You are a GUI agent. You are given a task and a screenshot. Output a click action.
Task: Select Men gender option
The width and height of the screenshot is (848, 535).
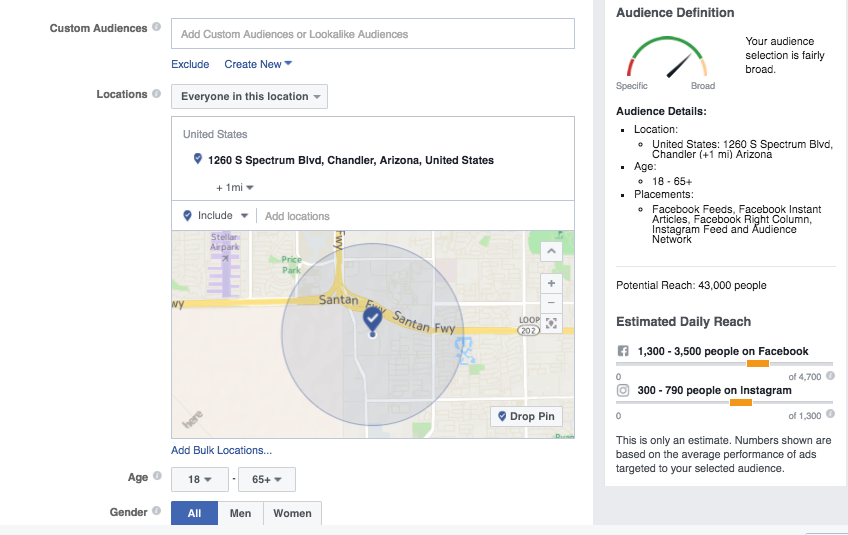(240, 513)
